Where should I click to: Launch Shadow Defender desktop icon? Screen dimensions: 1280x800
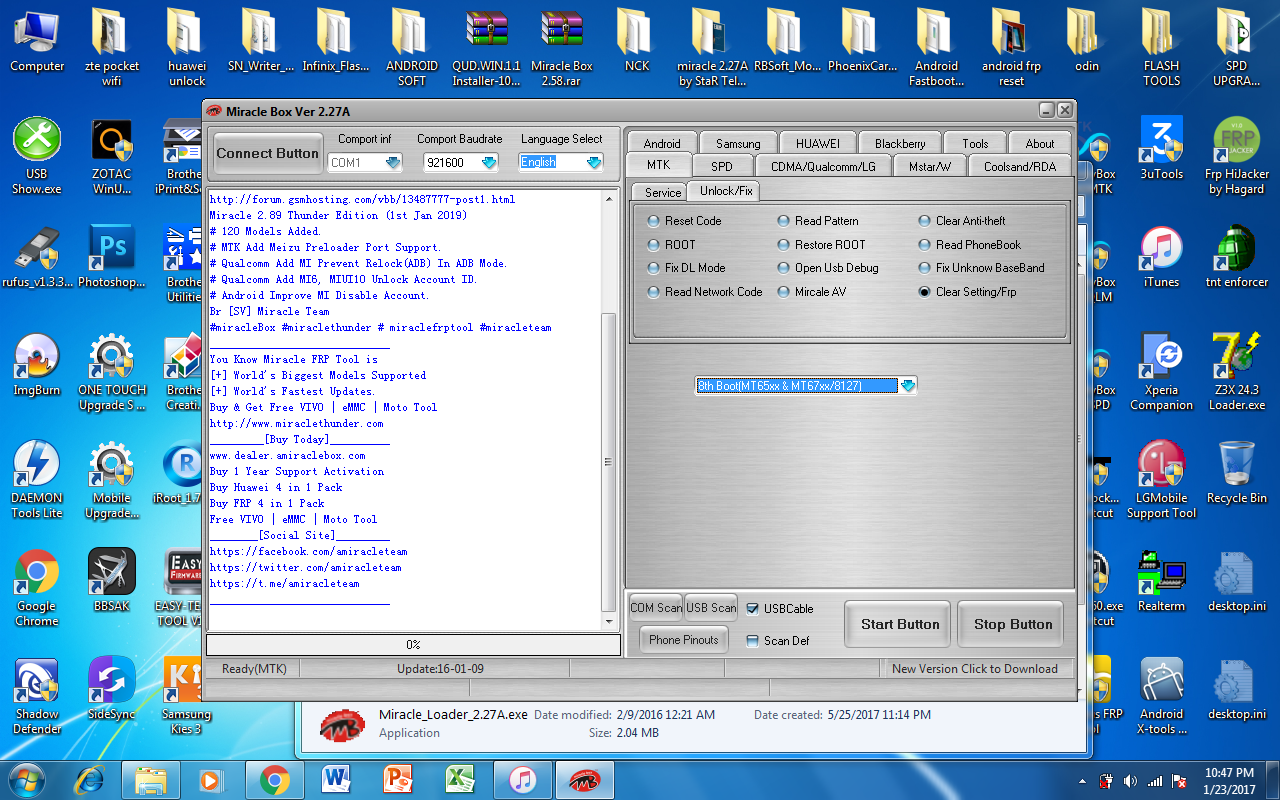click(37, 695)
